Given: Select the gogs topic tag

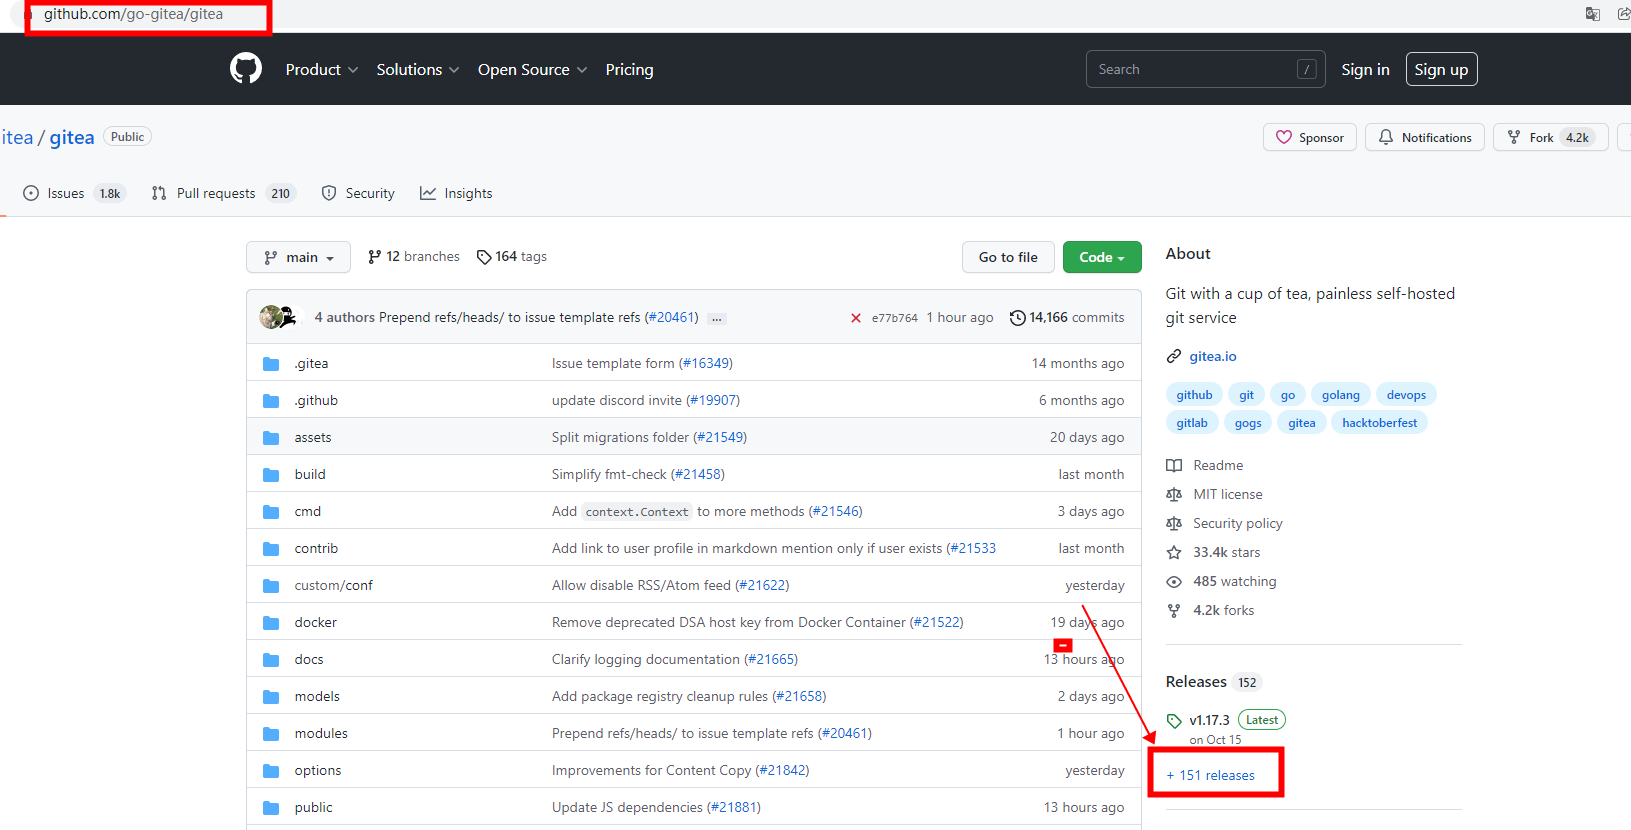Looking at the screenshot, I should point(1248,423).
